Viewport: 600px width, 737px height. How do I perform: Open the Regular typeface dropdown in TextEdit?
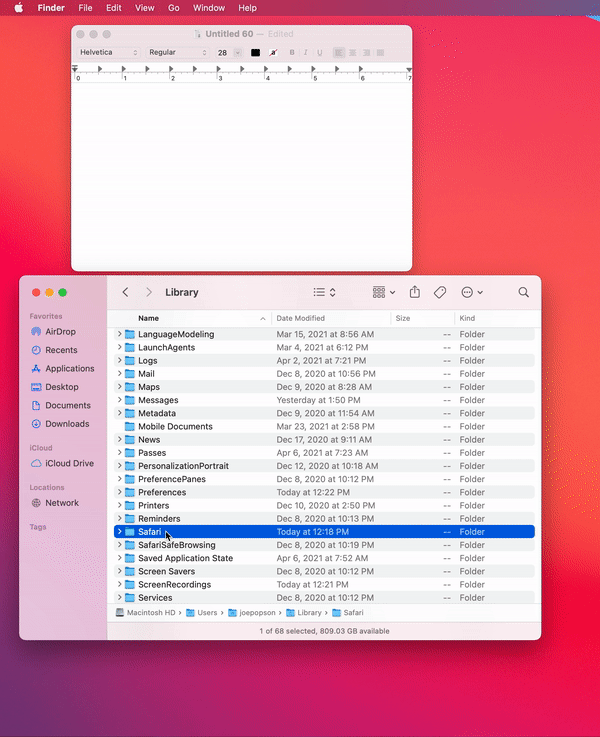[178, 52]
